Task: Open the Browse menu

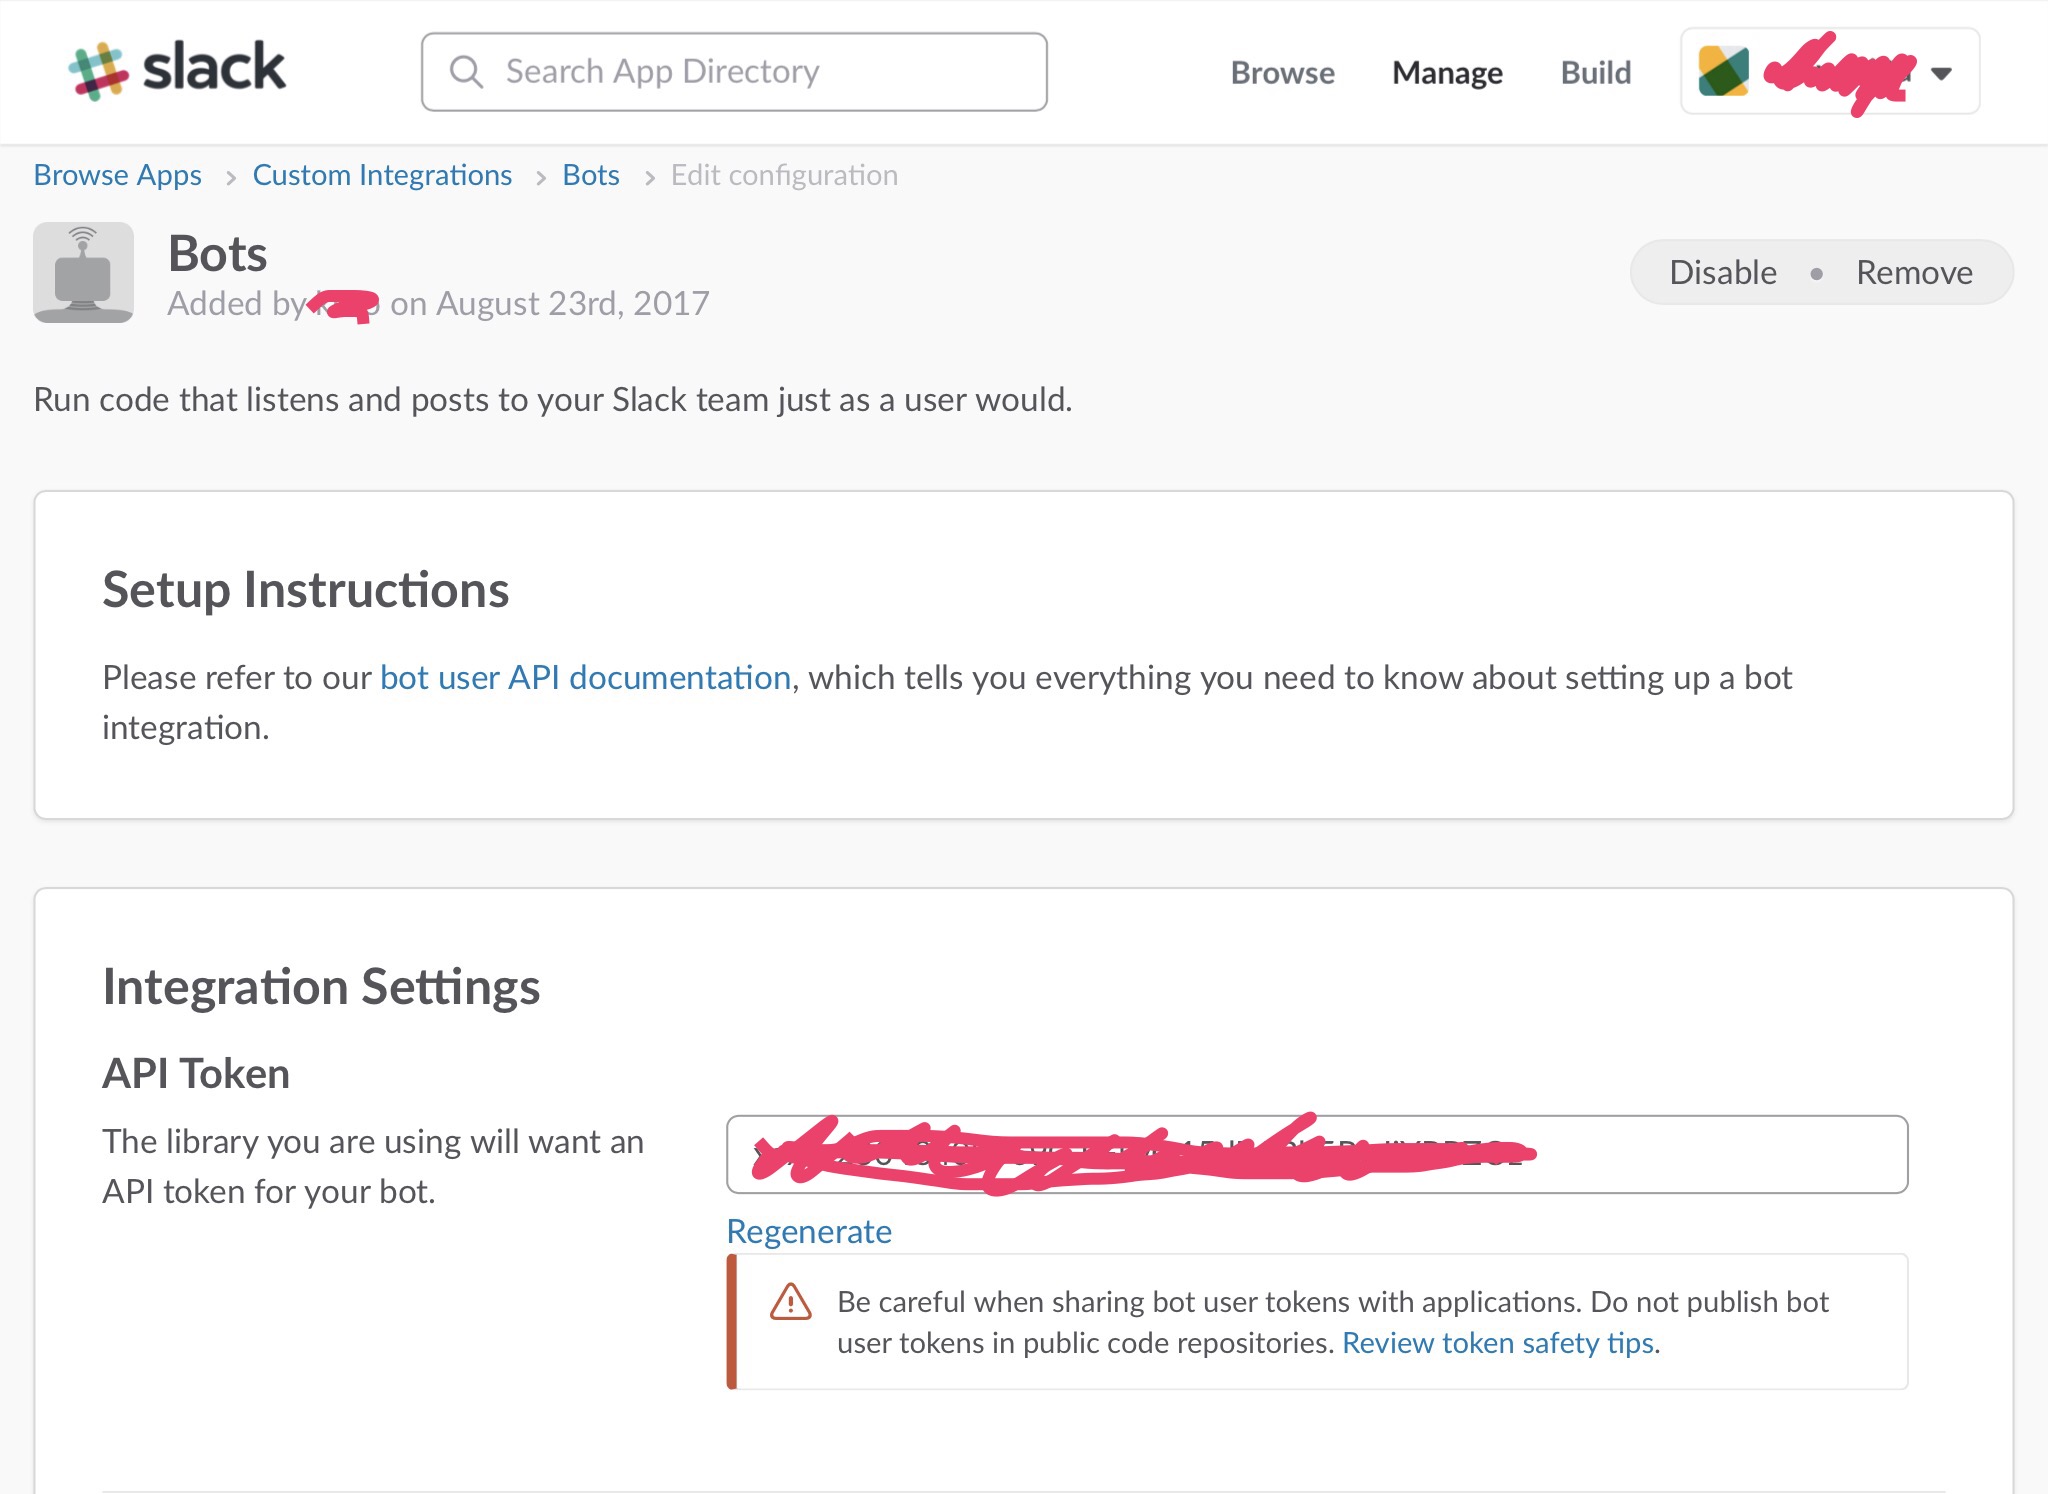Action: coord(1283,73)
